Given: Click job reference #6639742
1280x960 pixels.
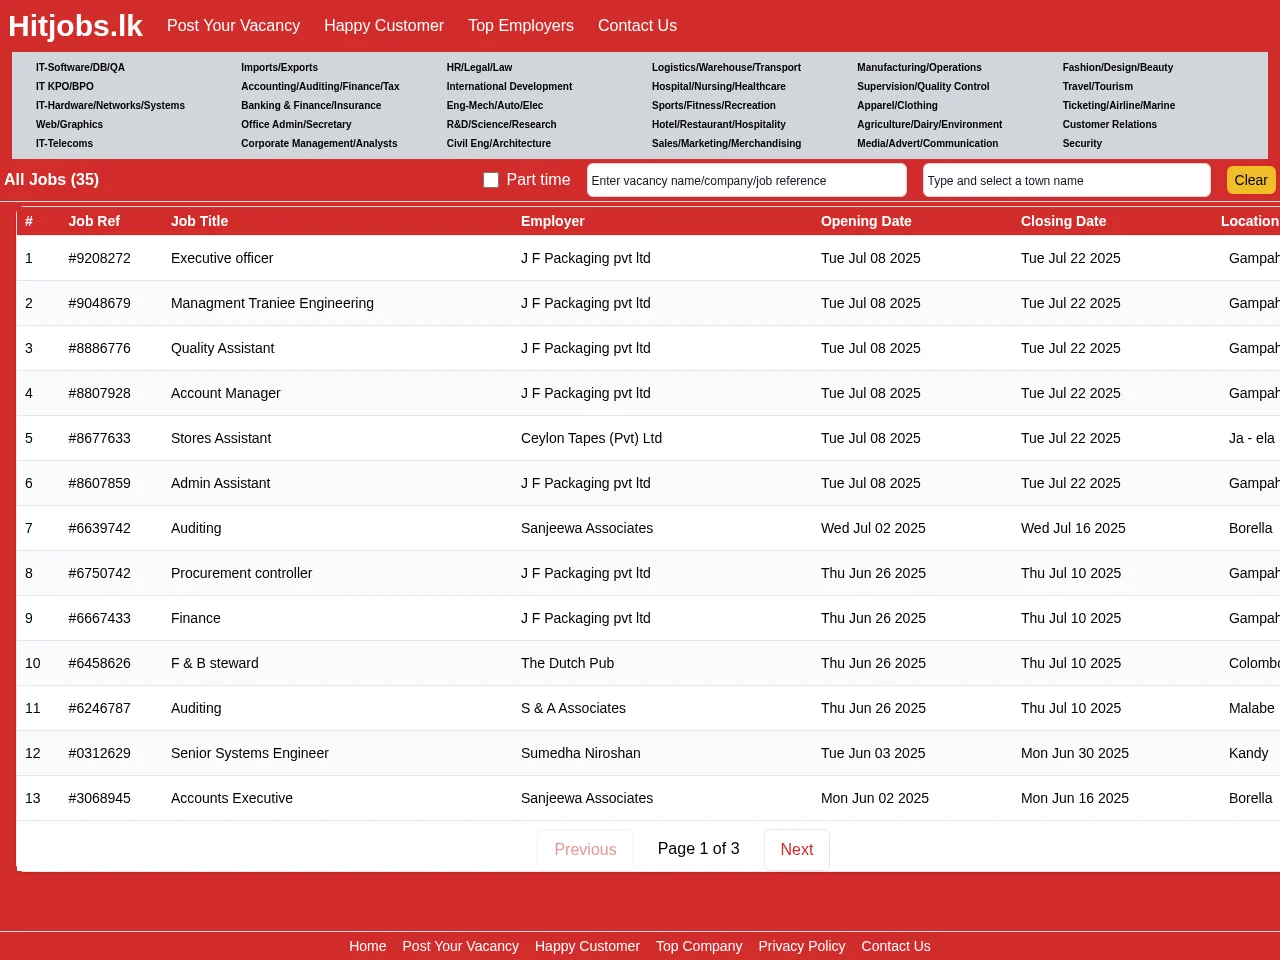Looking at the screenshot, I should (x=99, y=528).
